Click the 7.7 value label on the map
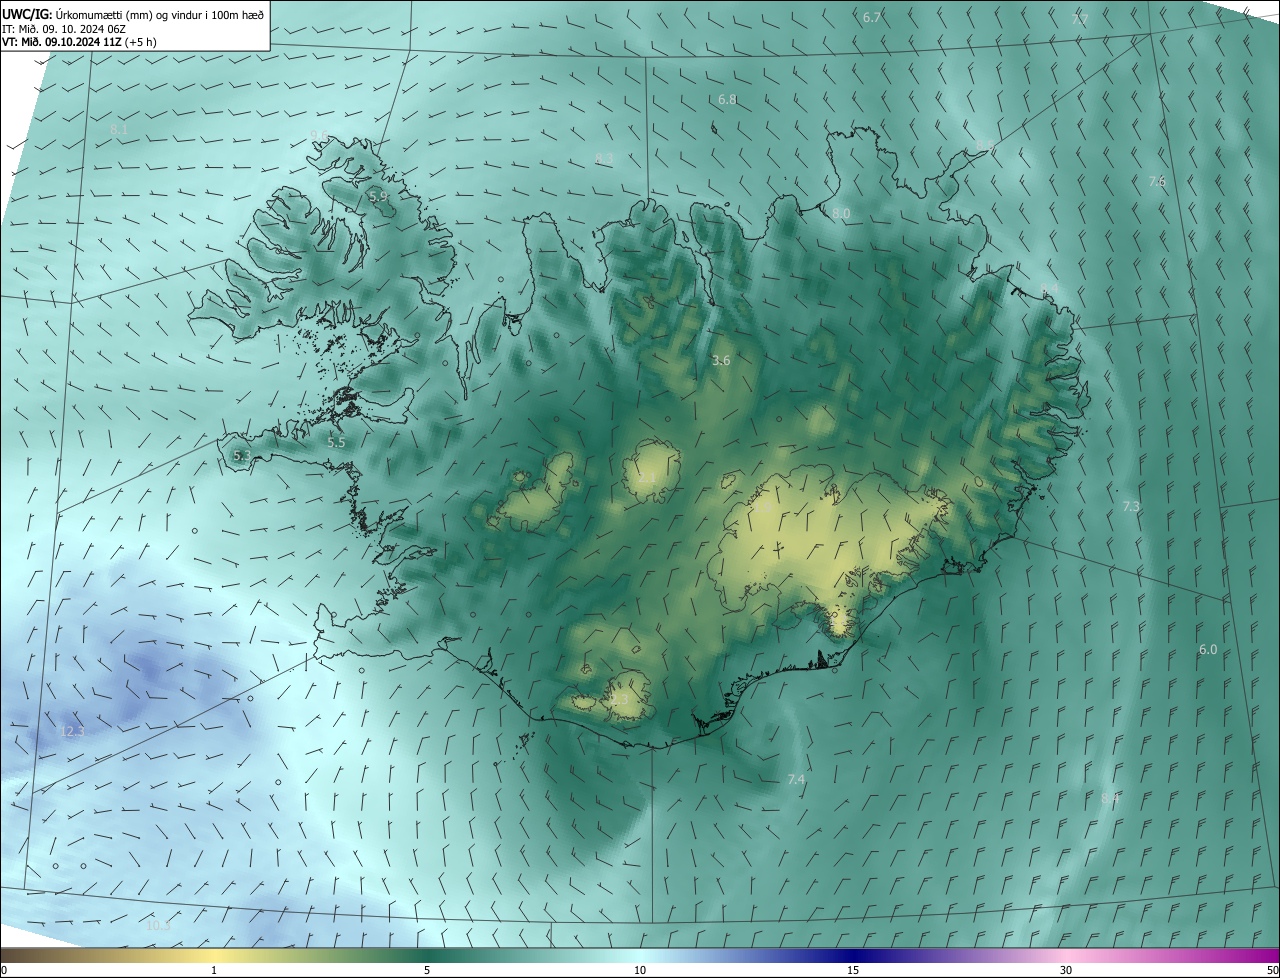 (x=1080, y=20)
